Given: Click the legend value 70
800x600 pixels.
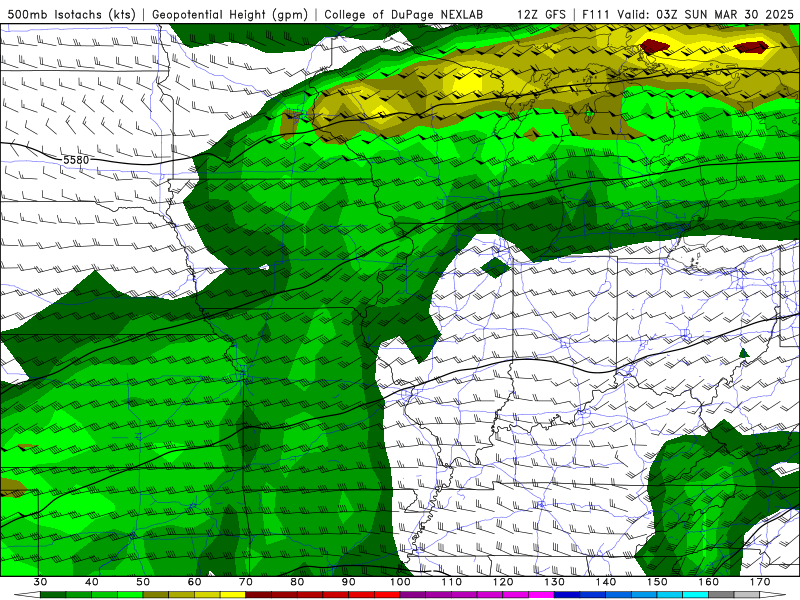Looking at the screenshot, I should [x=246, y=582].
